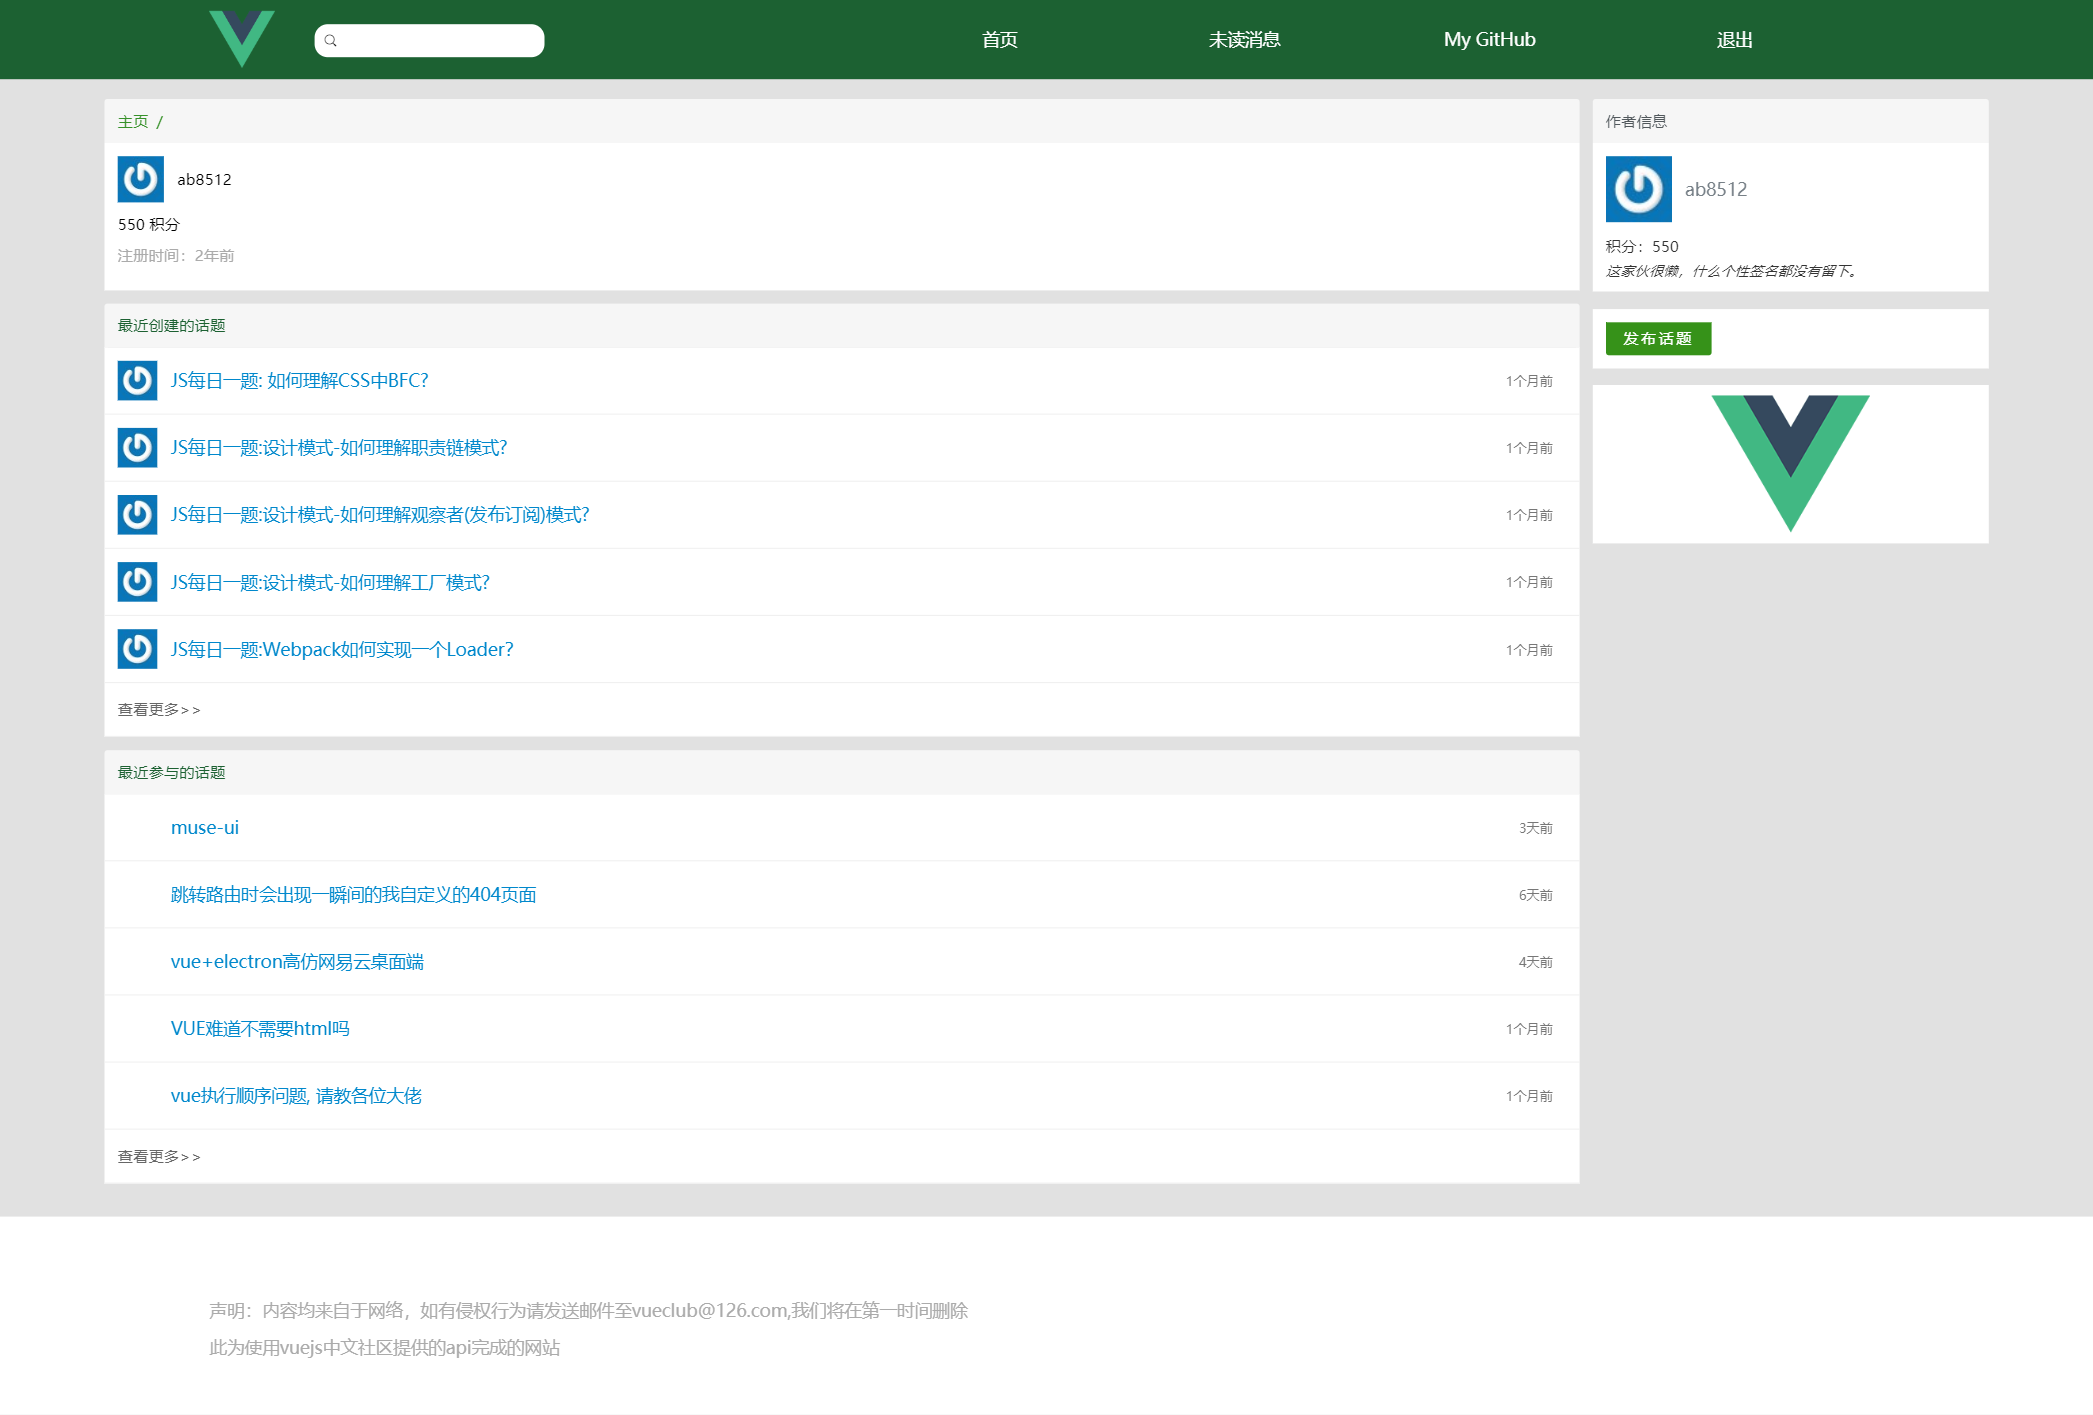Open 首页 in the navigation bar
2093x1415 pixels.
tap(999, 40)
